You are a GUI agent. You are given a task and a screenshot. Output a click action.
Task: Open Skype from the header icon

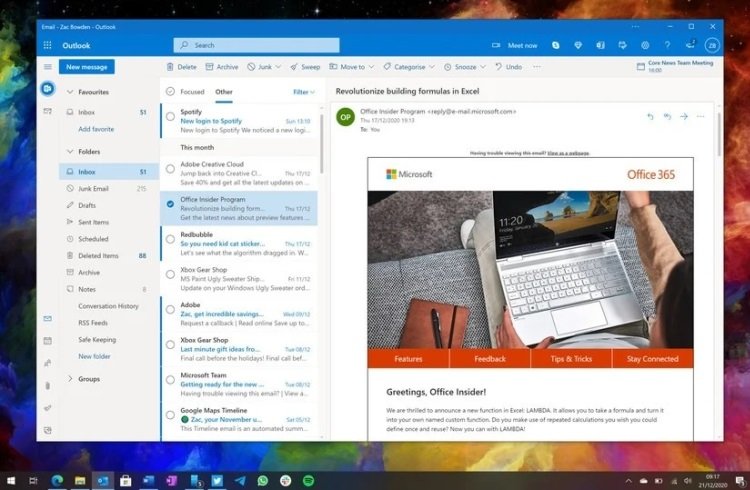coord(555,45)
